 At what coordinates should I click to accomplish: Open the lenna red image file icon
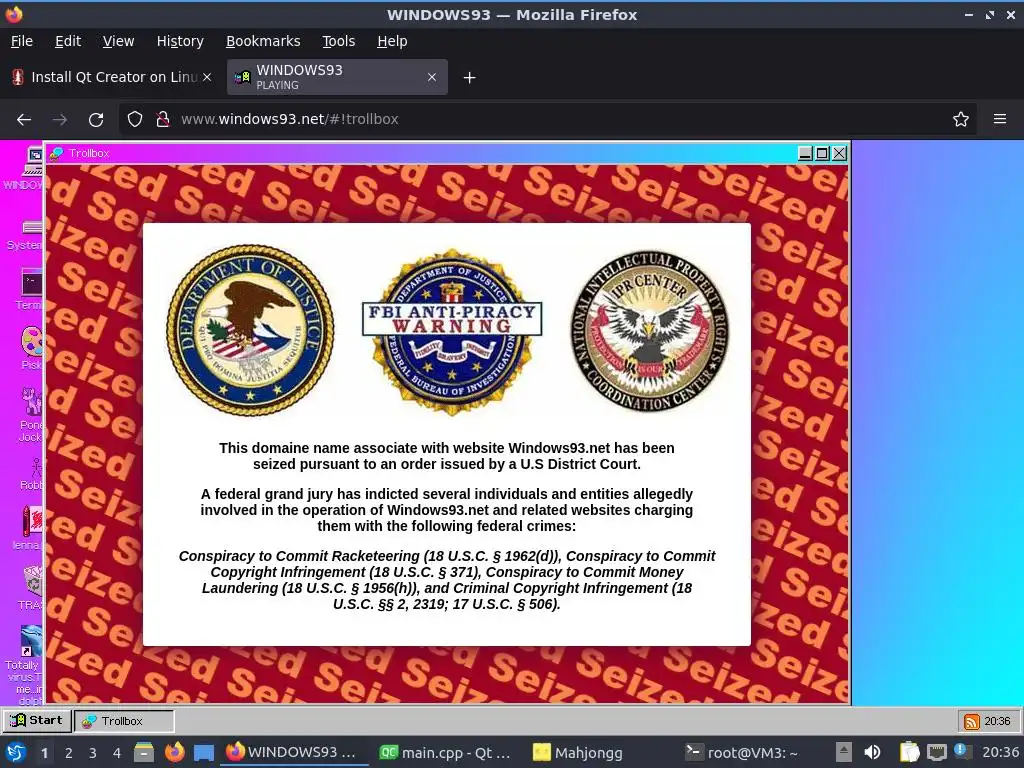[29, 528]
